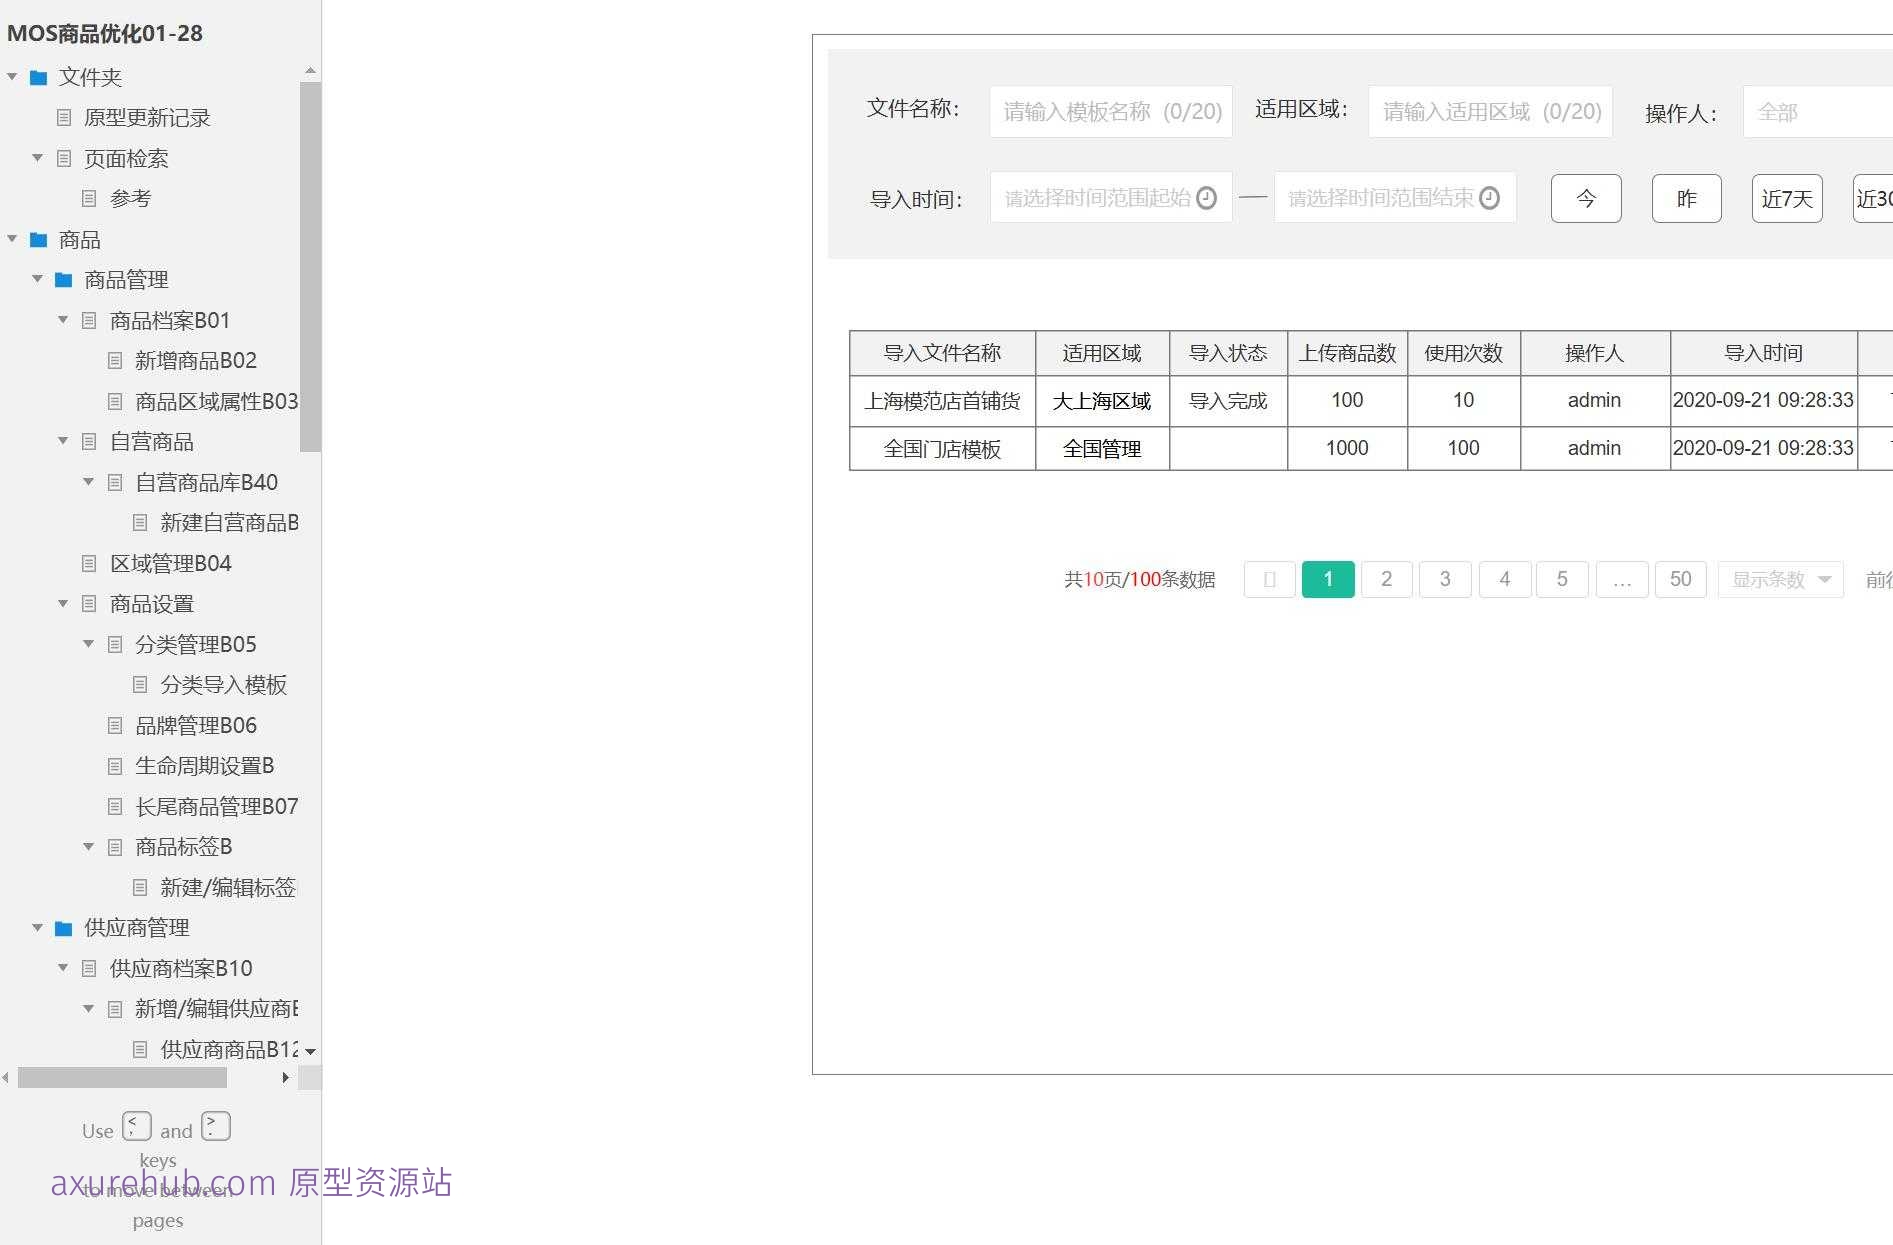This screenshot has height=1245, width=1893.
Task: Click the 近7天 date filter button
Action: coord(1786,198)
